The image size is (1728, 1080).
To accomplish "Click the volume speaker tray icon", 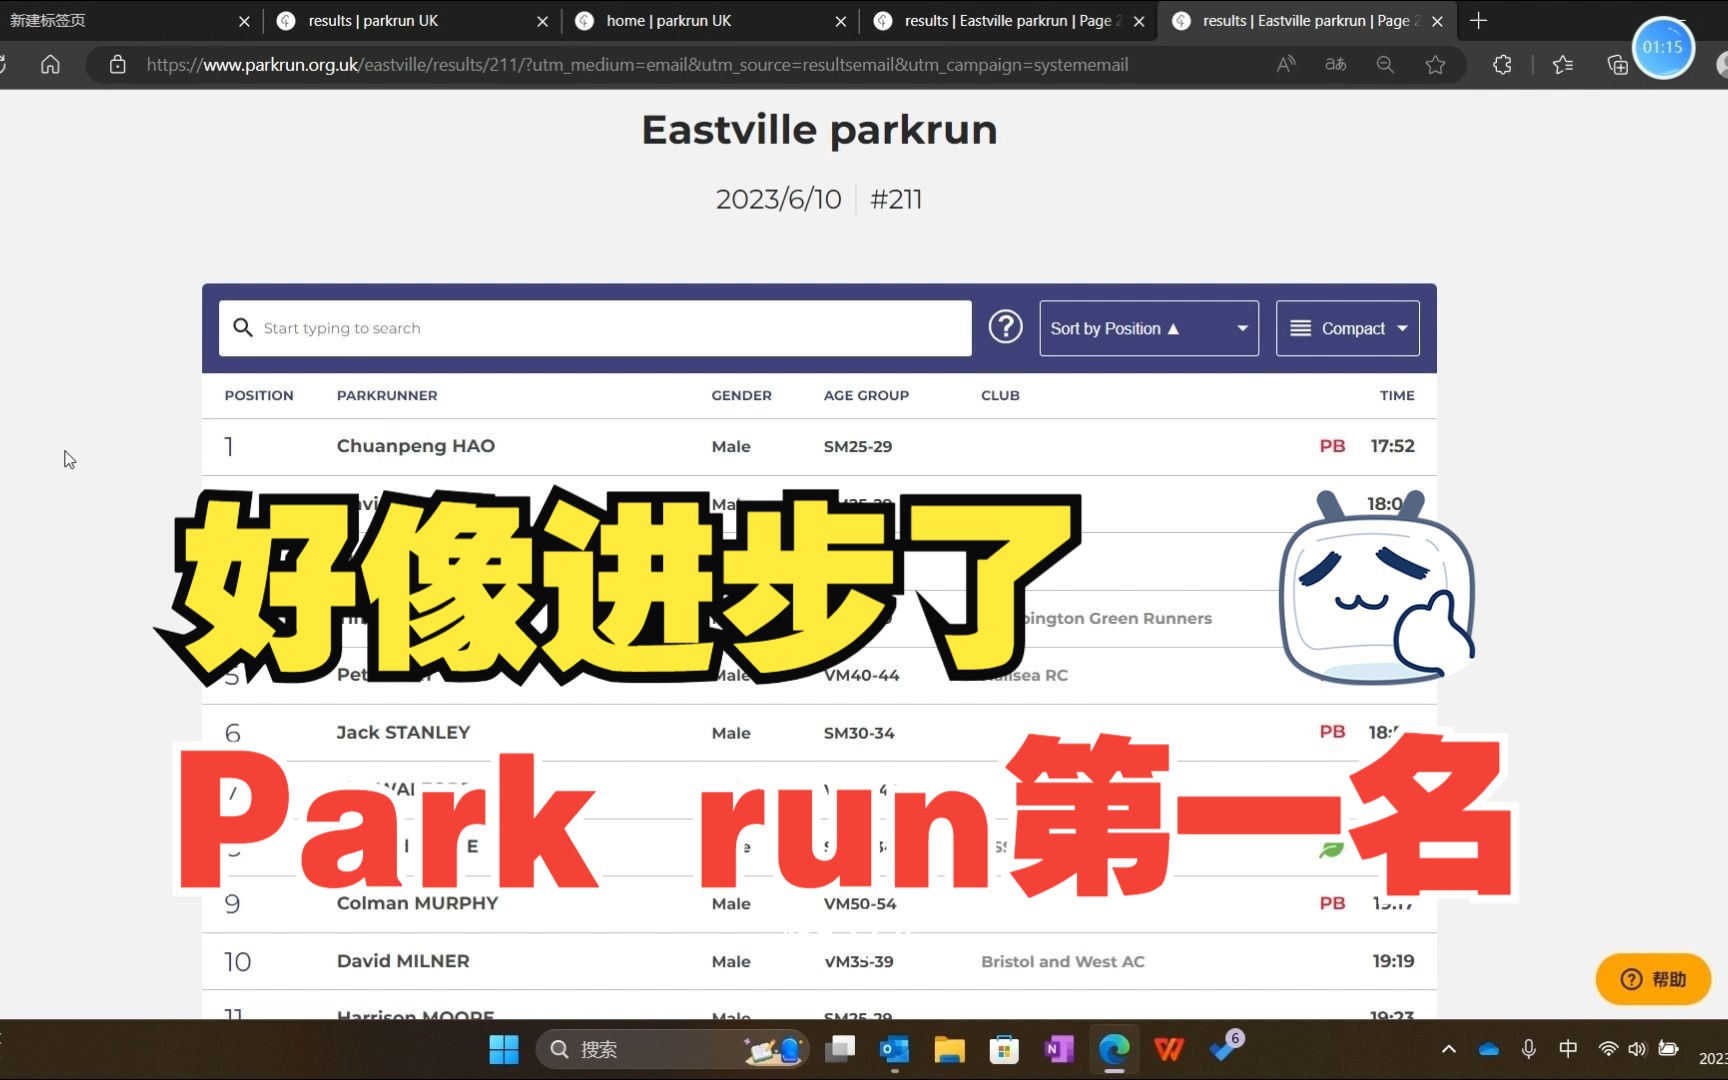I will [1637, 1049].
